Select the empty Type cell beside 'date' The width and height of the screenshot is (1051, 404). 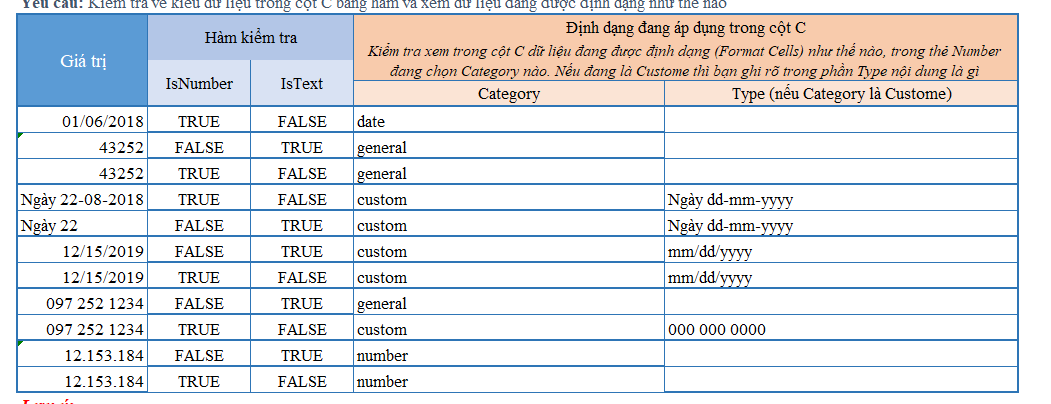click(841, 121)
